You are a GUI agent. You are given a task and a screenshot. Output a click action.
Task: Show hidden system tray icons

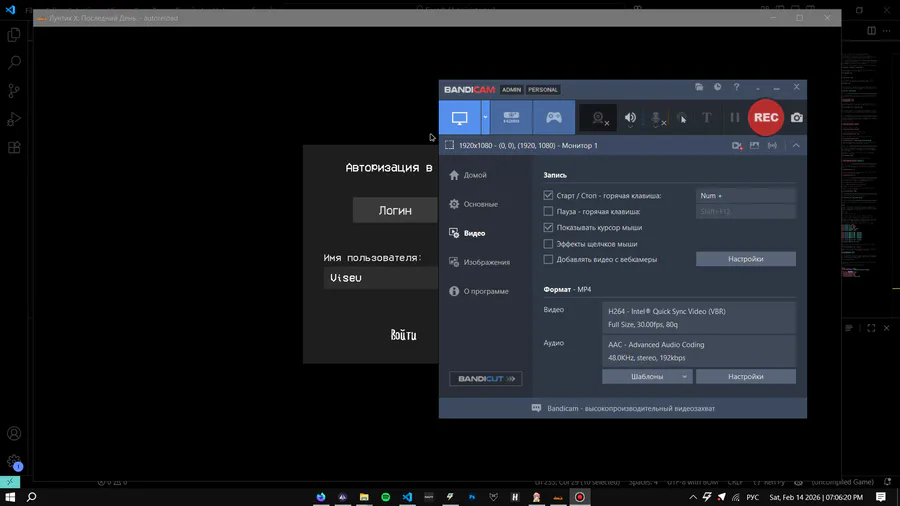(693, 497)
